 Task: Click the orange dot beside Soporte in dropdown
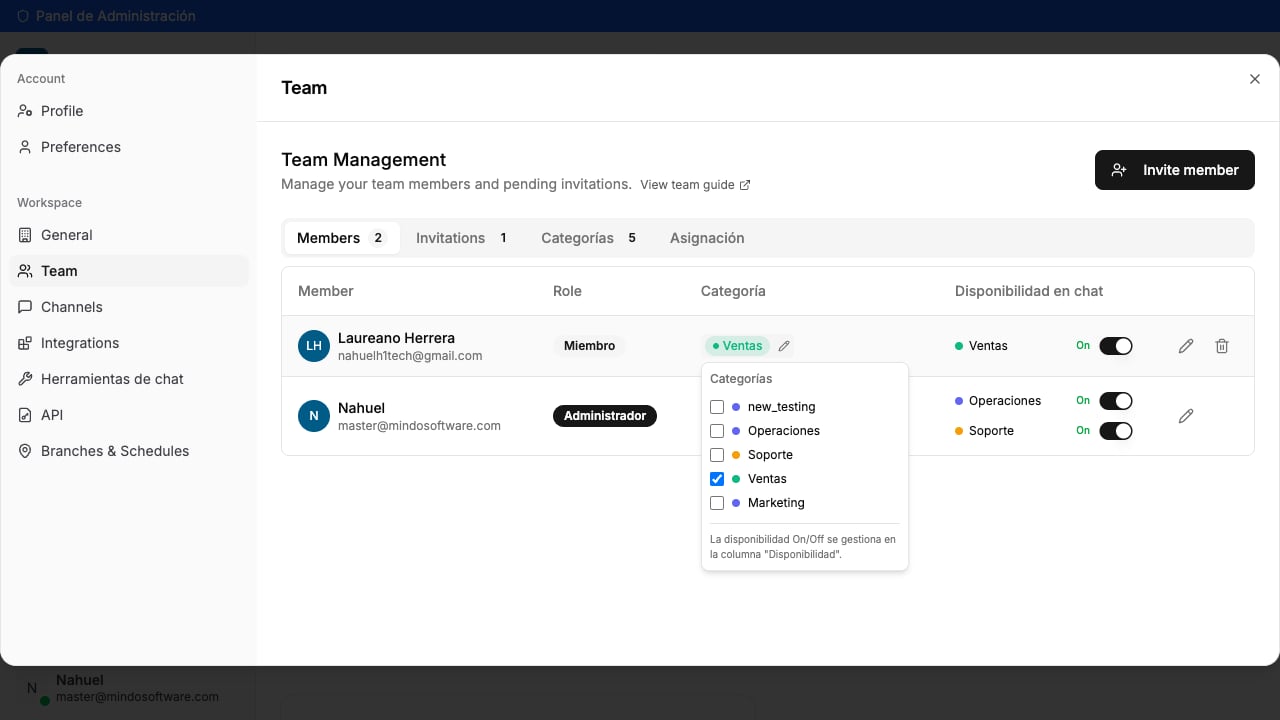[x=736, y=455]
